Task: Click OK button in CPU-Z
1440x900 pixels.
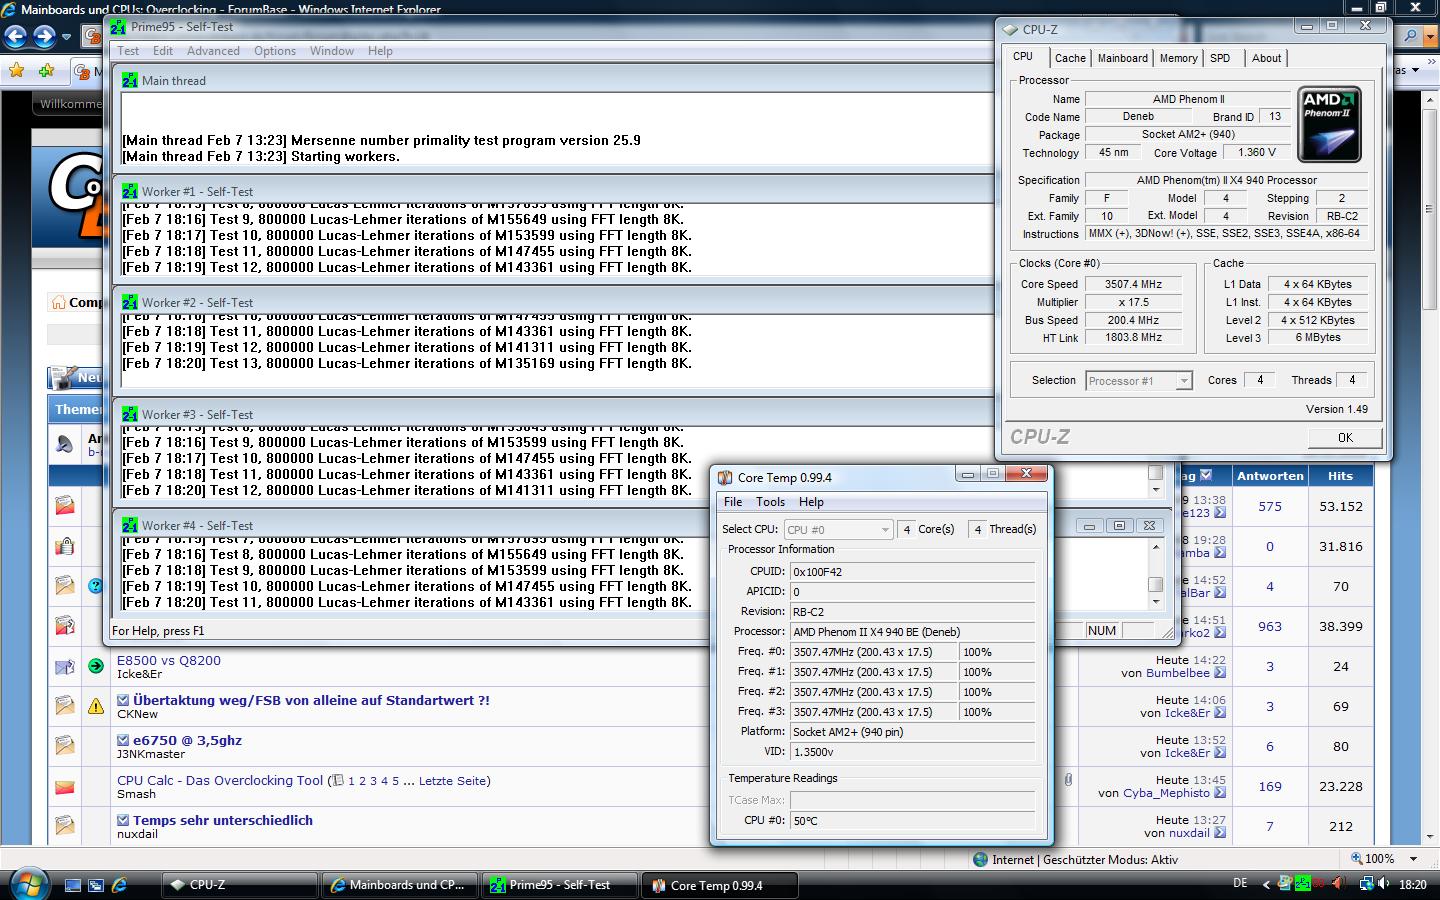Action: tap(1345, 437)
